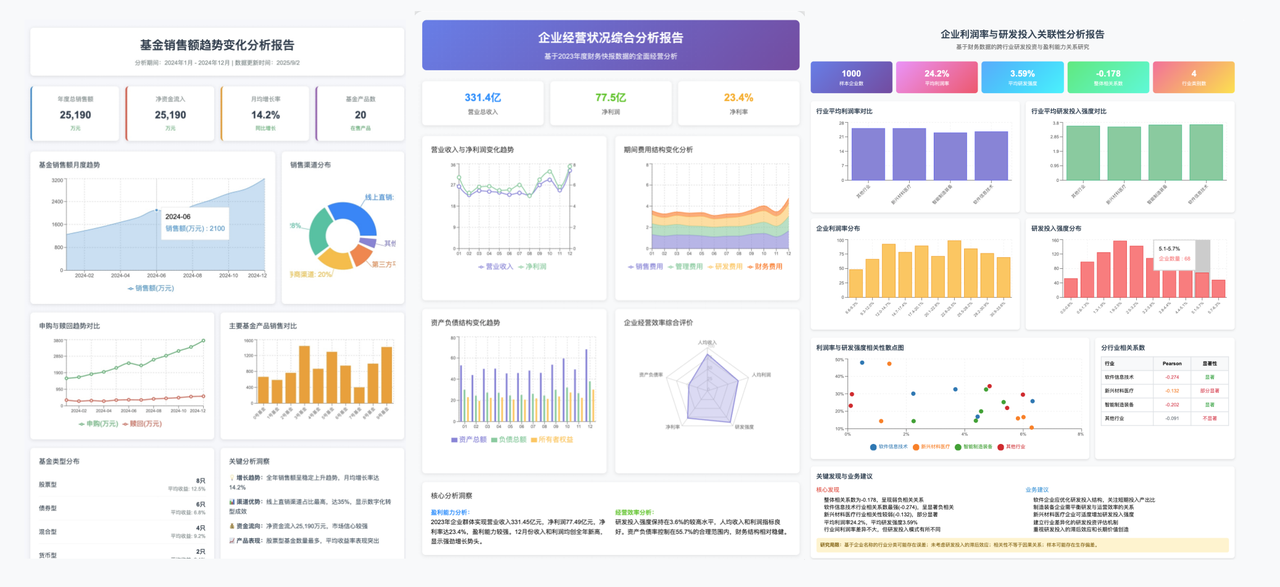Select the orange 新兴材料医疗 scatter legend dot
The height and width of the screenshot is (587, 1280).
click(x=916, y=446)
